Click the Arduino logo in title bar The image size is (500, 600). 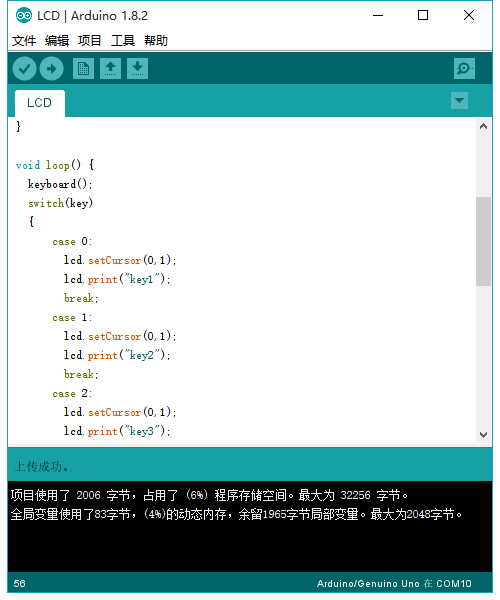tap(24, 16)
